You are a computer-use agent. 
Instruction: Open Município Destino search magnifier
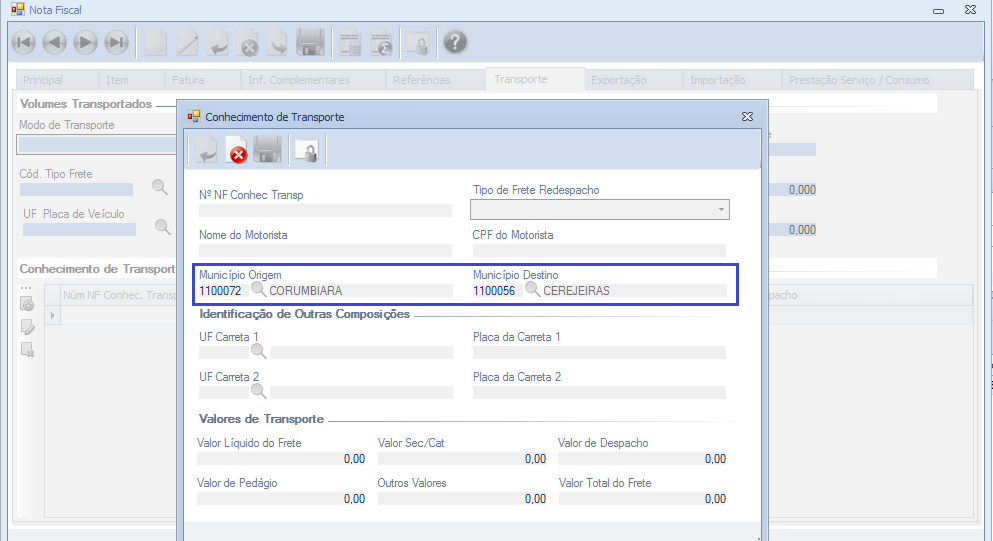pos(533,290)
